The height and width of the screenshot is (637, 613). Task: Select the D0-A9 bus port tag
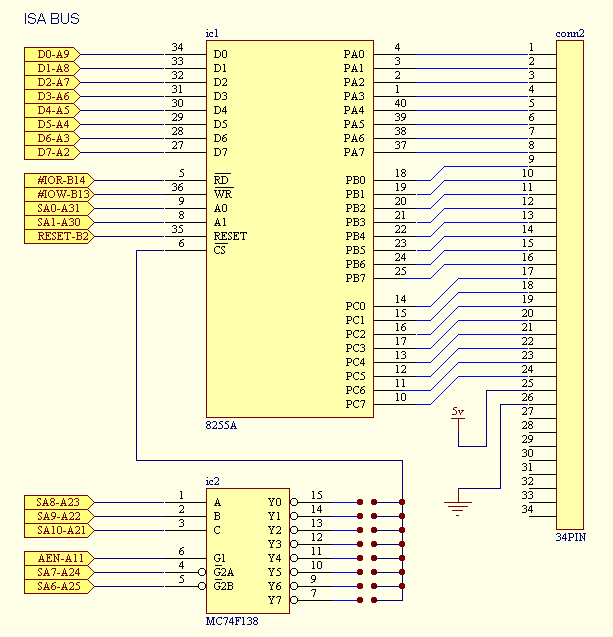click(52, 54)
